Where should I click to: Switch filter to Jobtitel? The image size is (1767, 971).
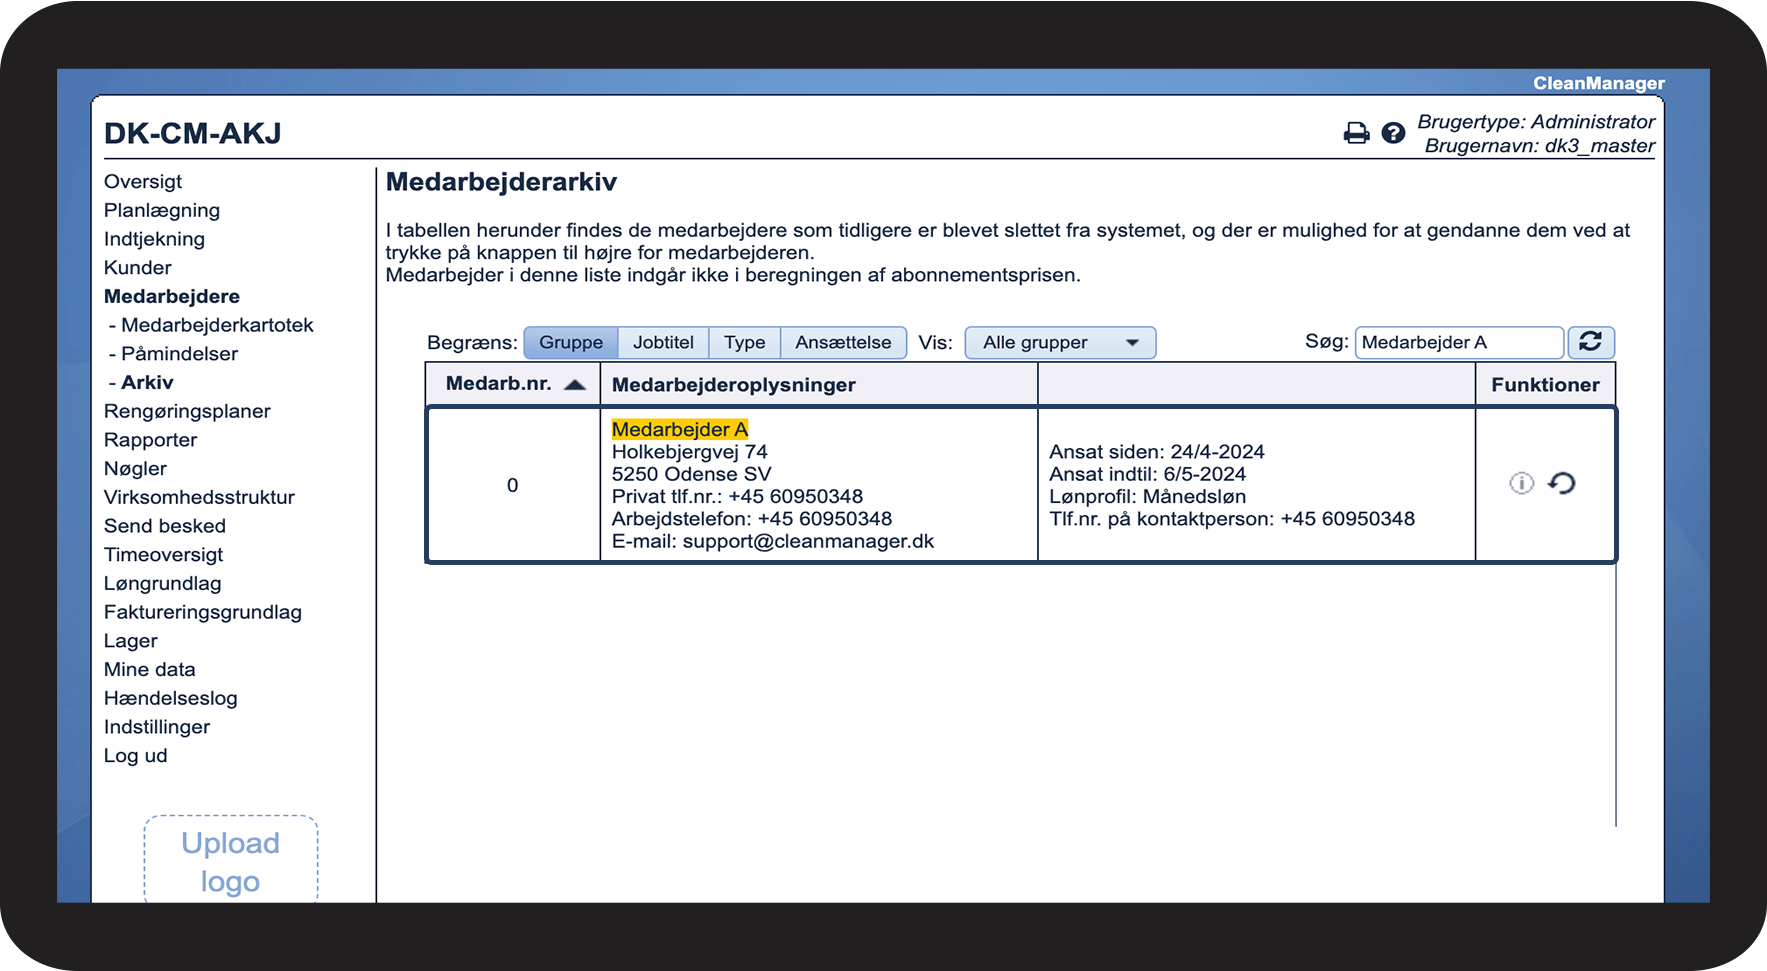(x=663, y=342)
